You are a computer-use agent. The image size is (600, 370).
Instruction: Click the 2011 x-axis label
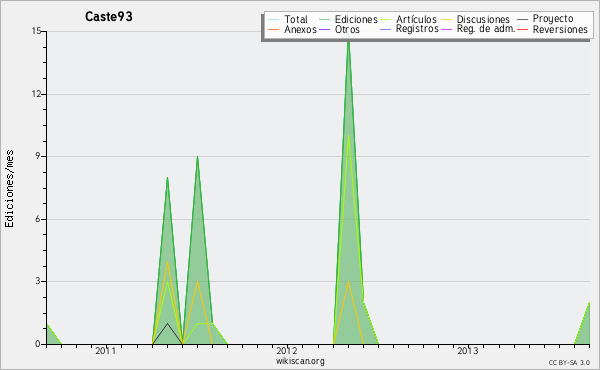point(106,351)
